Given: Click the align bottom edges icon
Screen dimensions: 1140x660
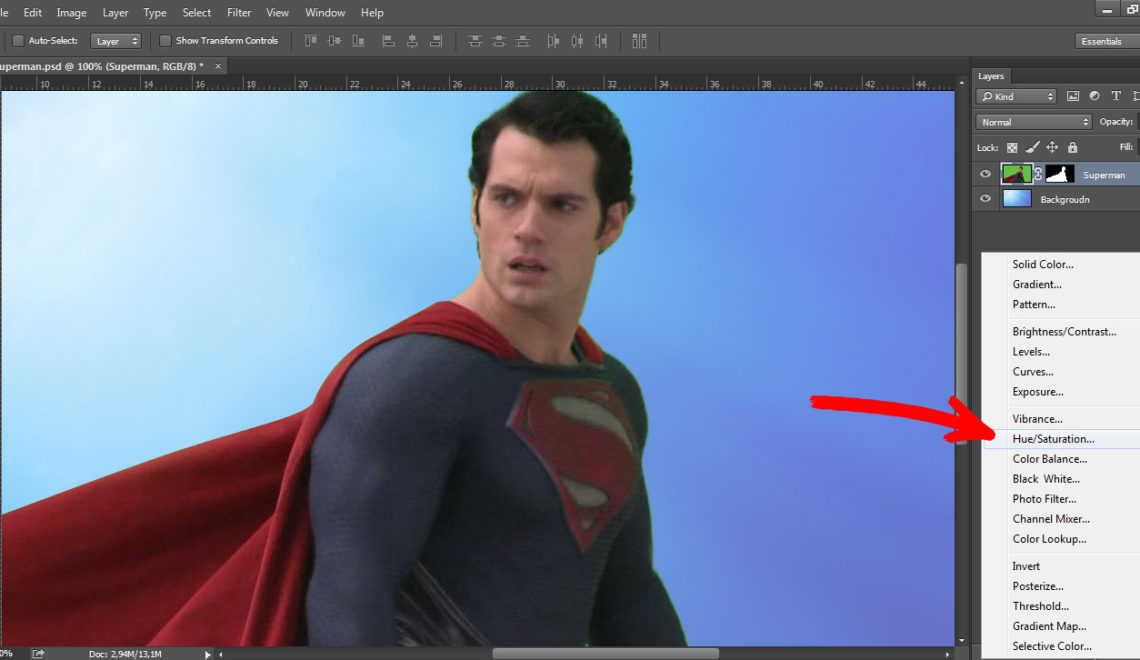Looking at the screenshot, I should pos(358,41).
